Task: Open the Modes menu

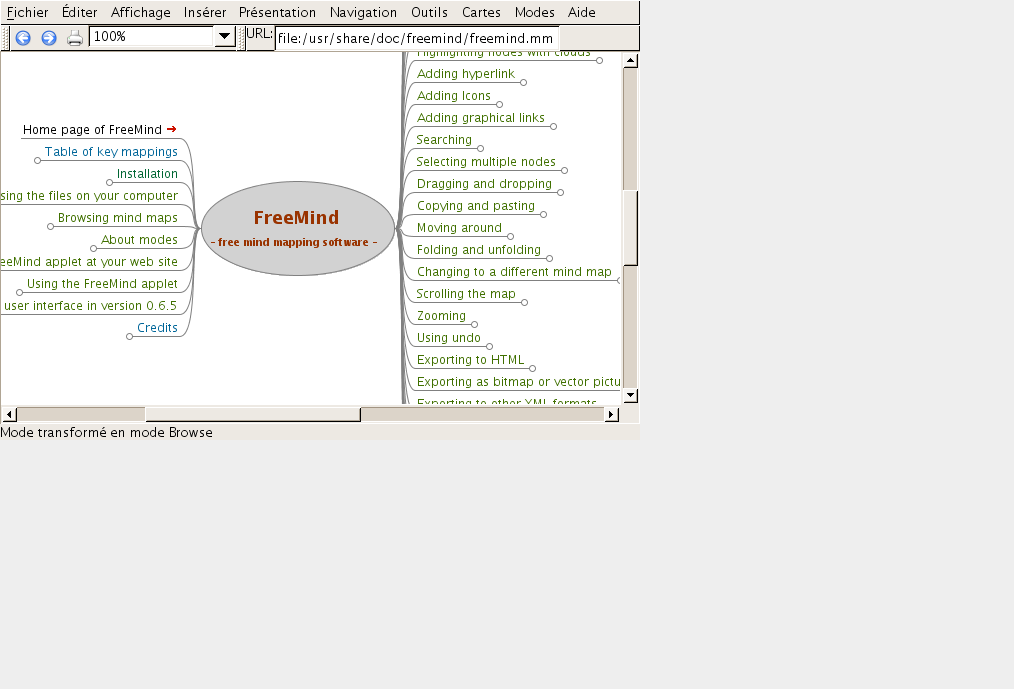Action: point(535,12)
